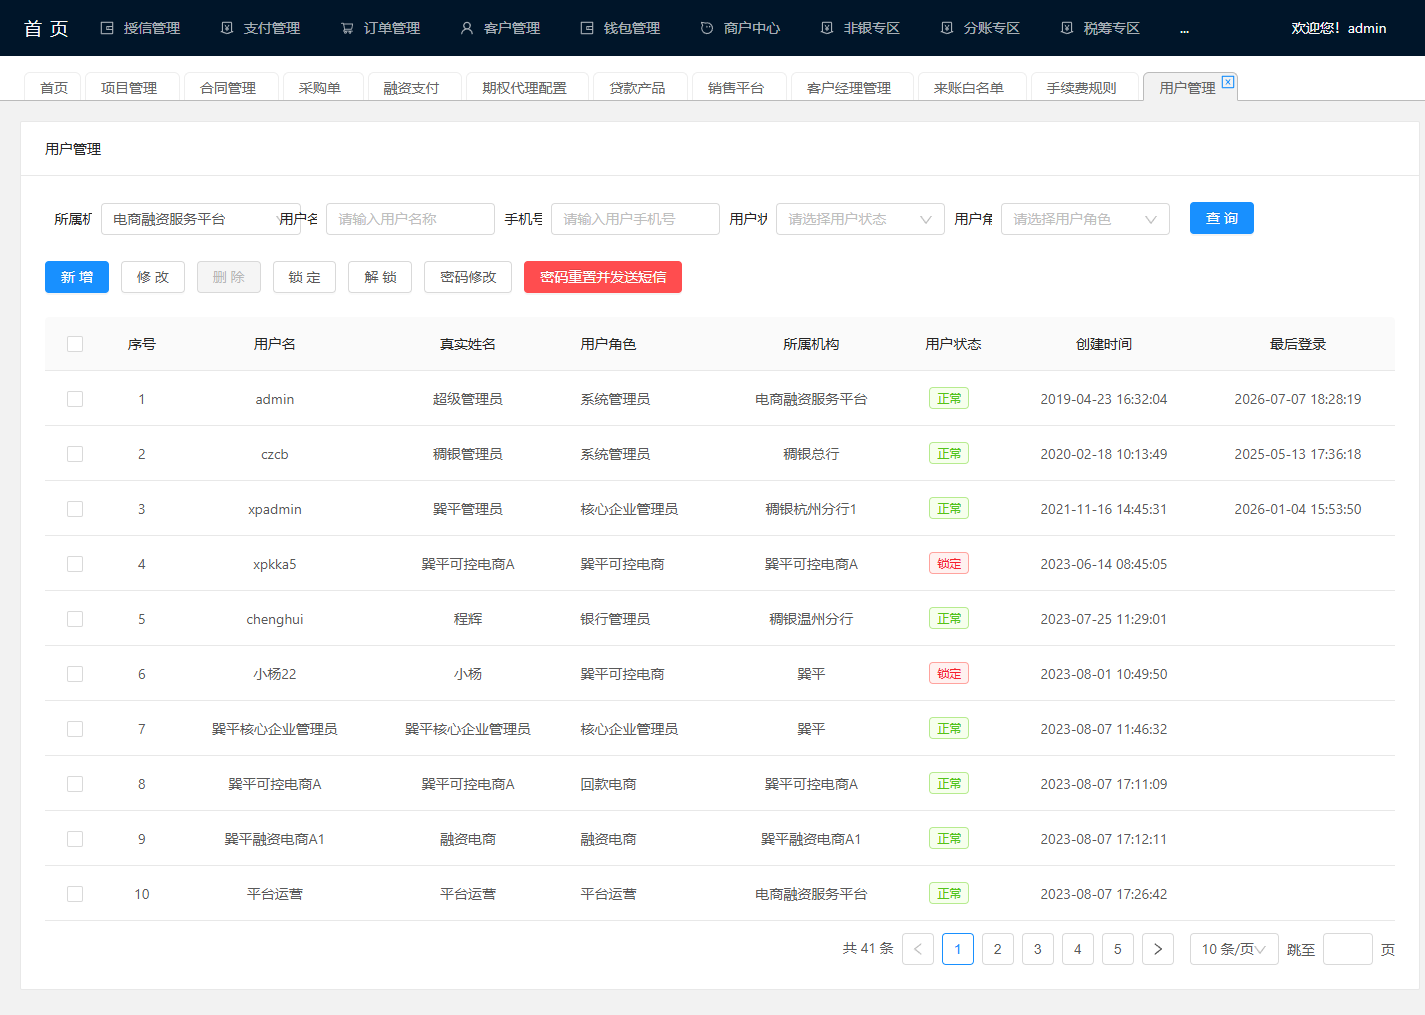Focus the 跳至 page number input
Viewport: 1425px width, 1015px height.
click(1348, 949)
